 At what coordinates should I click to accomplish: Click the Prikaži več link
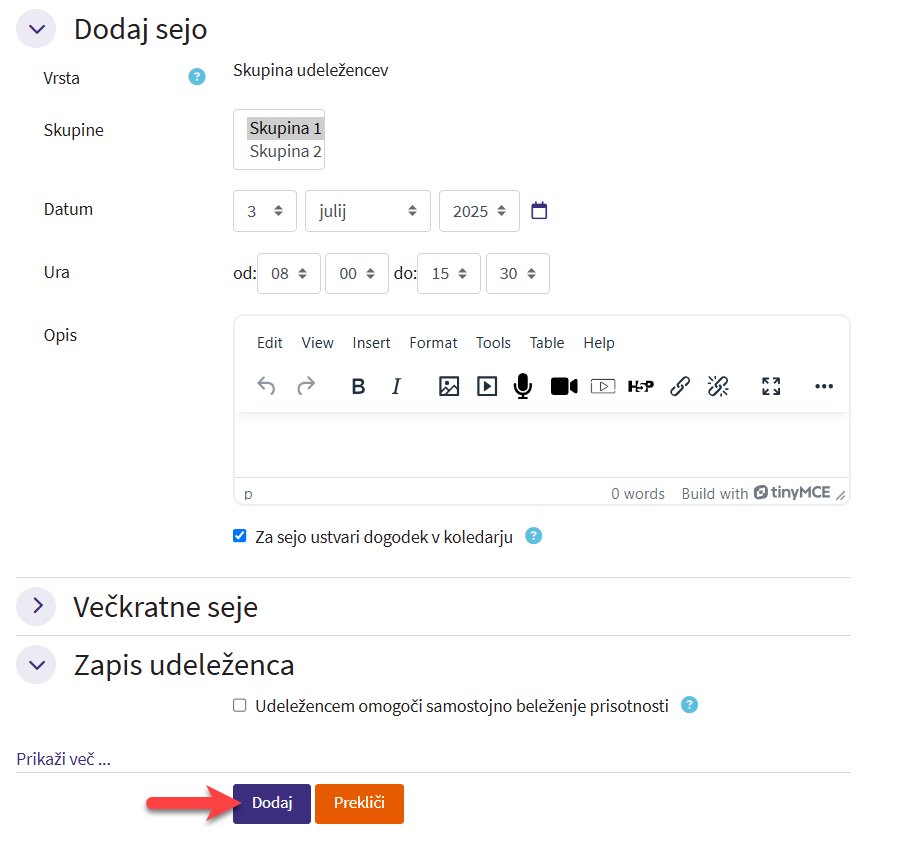point(63,759)
